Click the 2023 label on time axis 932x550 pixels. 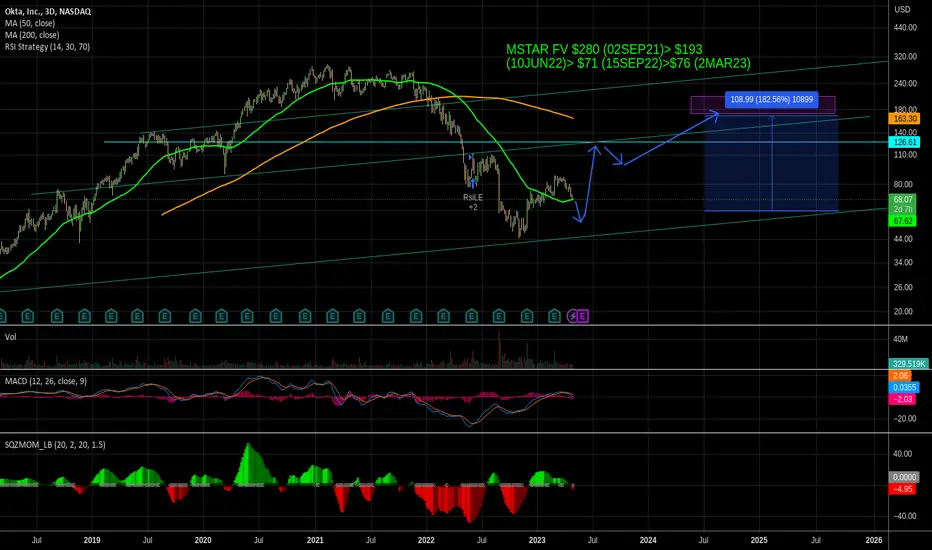(537, 540)
